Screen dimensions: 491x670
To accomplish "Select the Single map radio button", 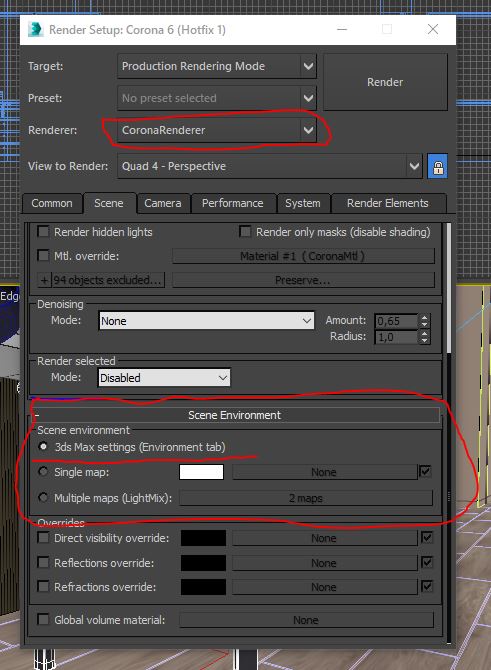I will click(x=43, y=472).
